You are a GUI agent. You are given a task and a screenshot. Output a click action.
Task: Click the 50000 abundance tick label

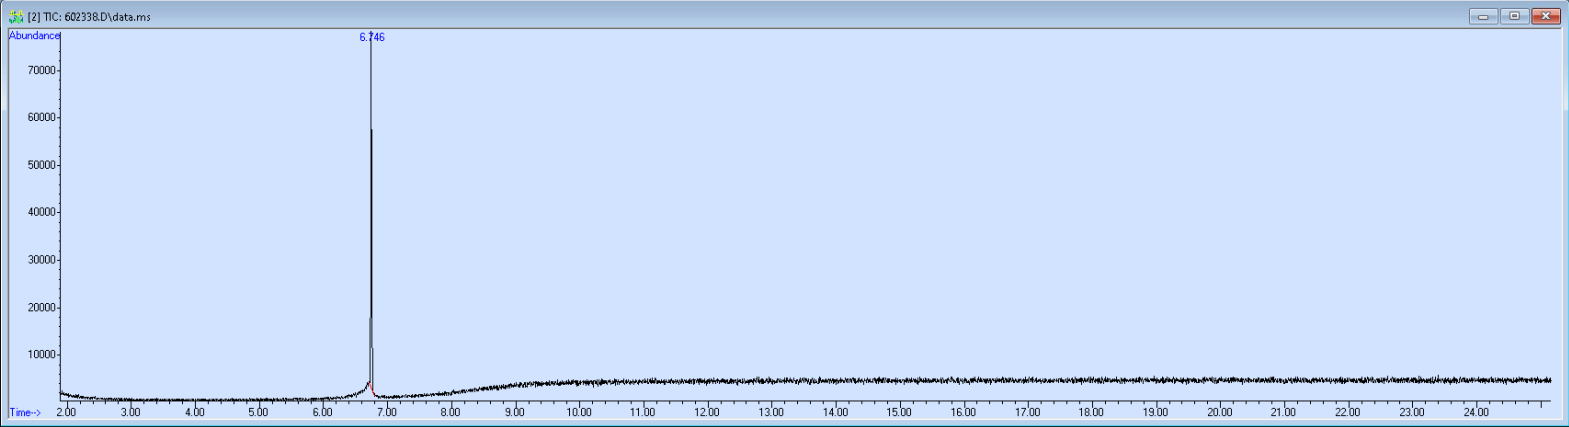point(41,165)
